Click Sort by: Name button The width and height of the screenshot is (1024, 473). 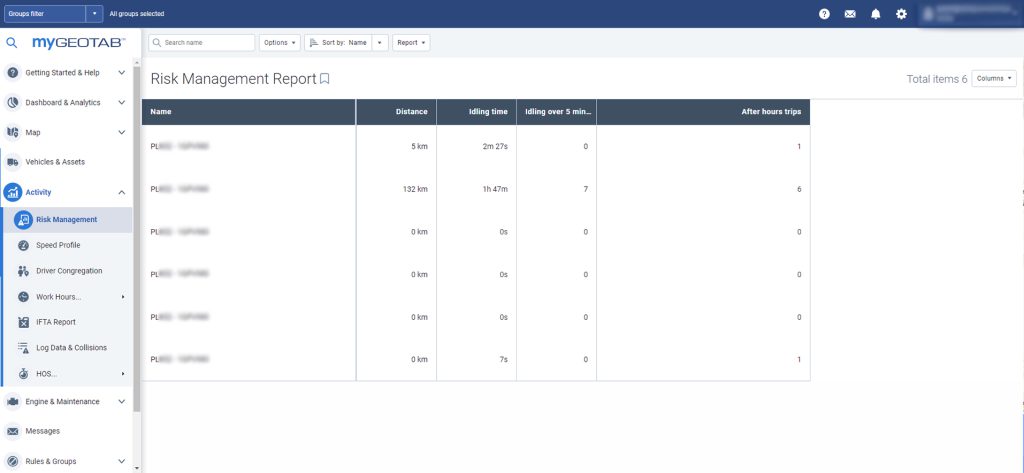337,43
